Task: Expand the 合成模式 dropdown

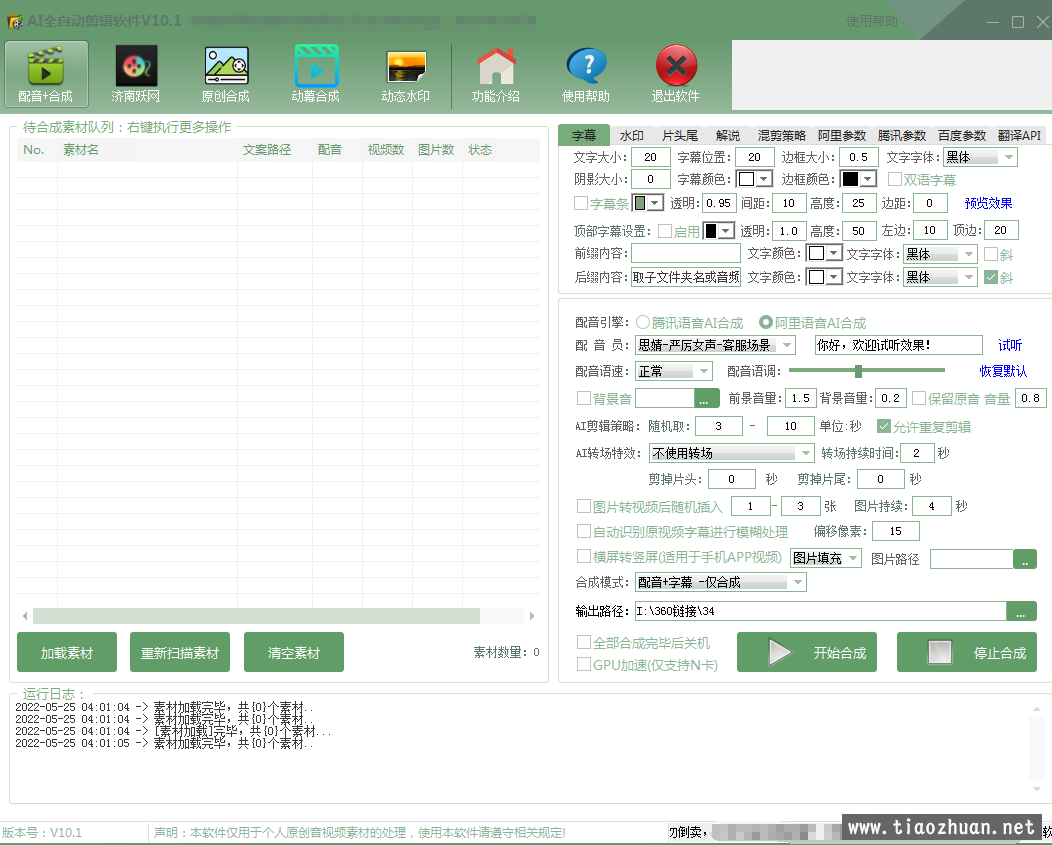Action: [721, 582]
